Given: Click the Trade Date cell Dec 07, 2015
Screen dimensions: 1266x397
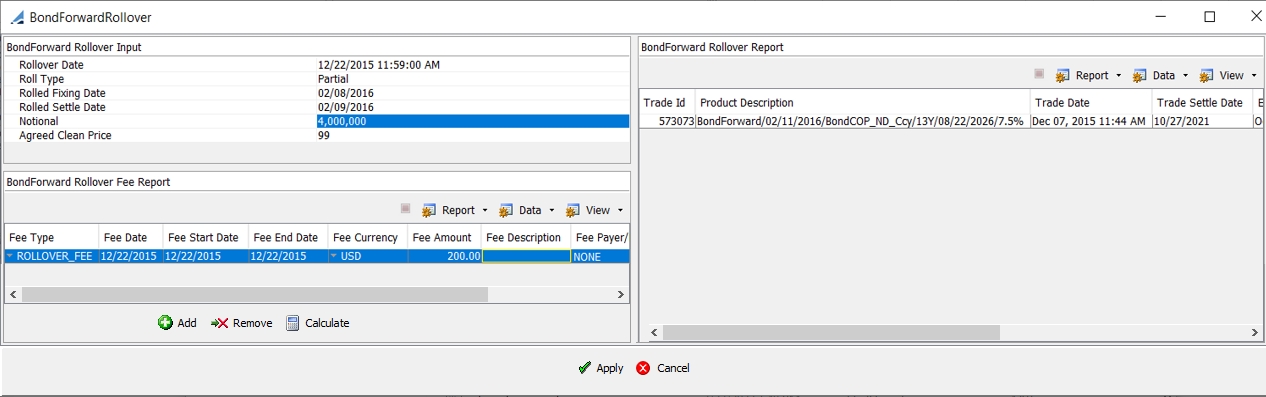Looking at the screenshot, I should click(x=1091, y=120).
